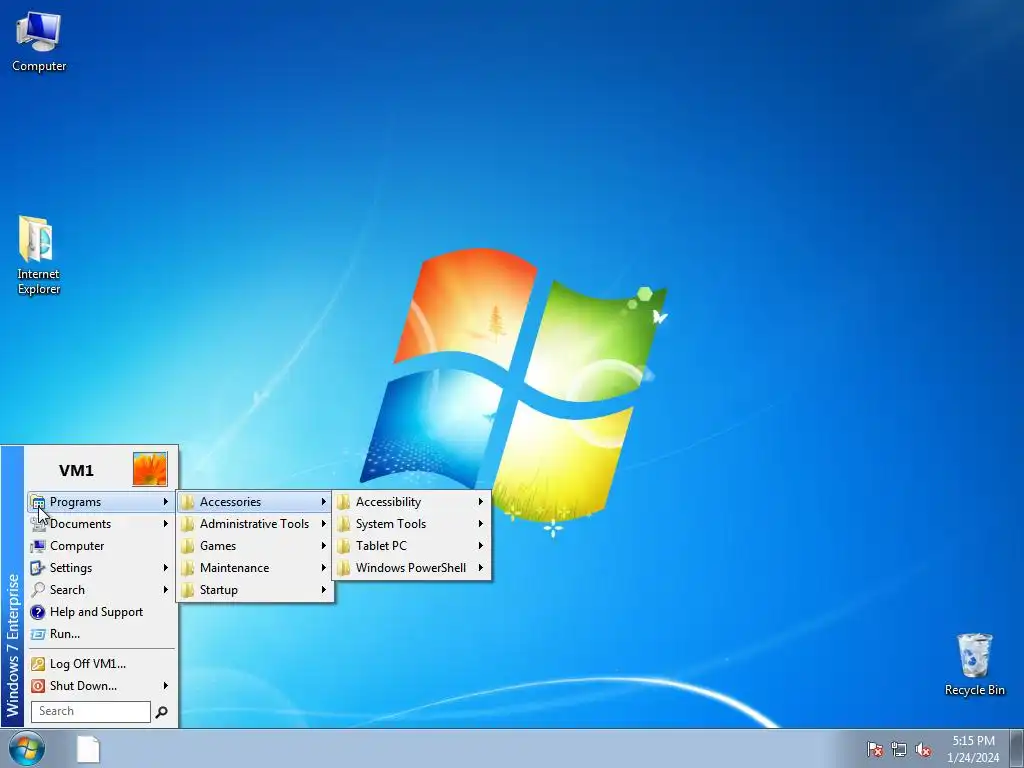The image size is (1024, 768).
Task: Expand the System Tools submenu arrow
Action: (481, 524)
